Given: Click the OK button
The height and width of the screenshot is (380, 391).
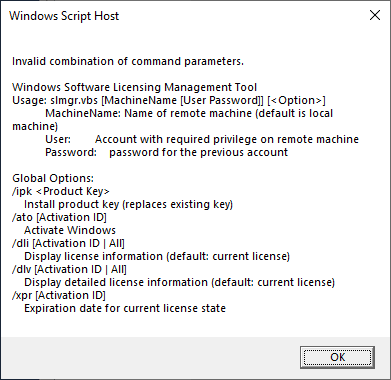Looking at the screenshot, I should pos(337,357).
